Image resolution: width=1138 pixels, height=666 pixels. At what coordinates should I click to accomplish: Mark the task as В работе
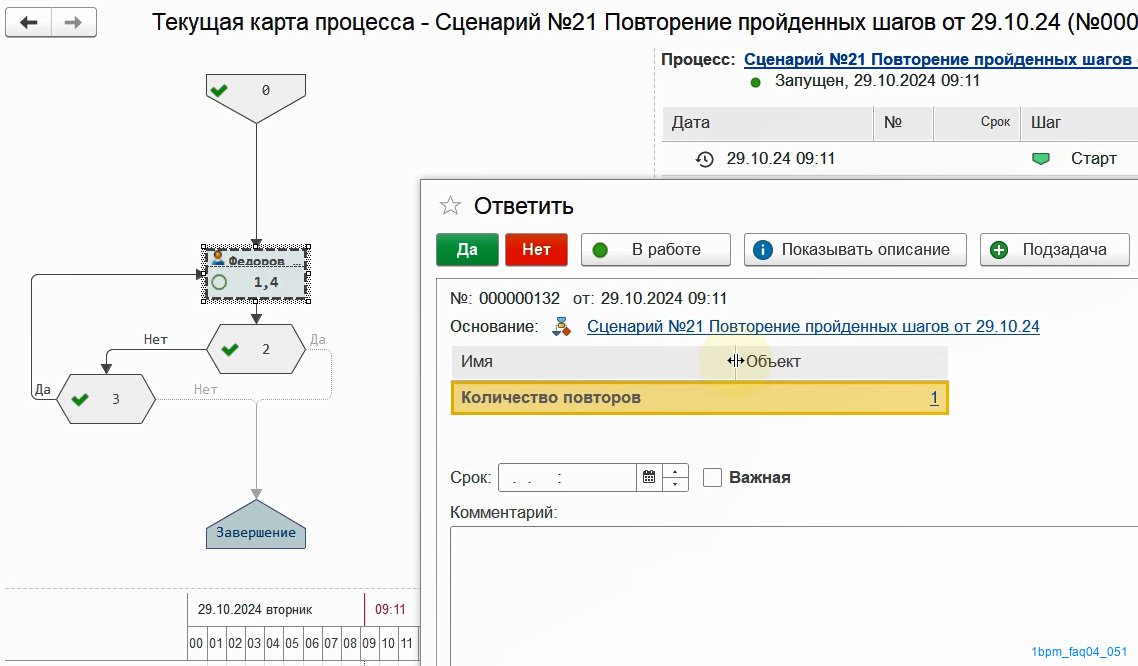click(656, 250)
